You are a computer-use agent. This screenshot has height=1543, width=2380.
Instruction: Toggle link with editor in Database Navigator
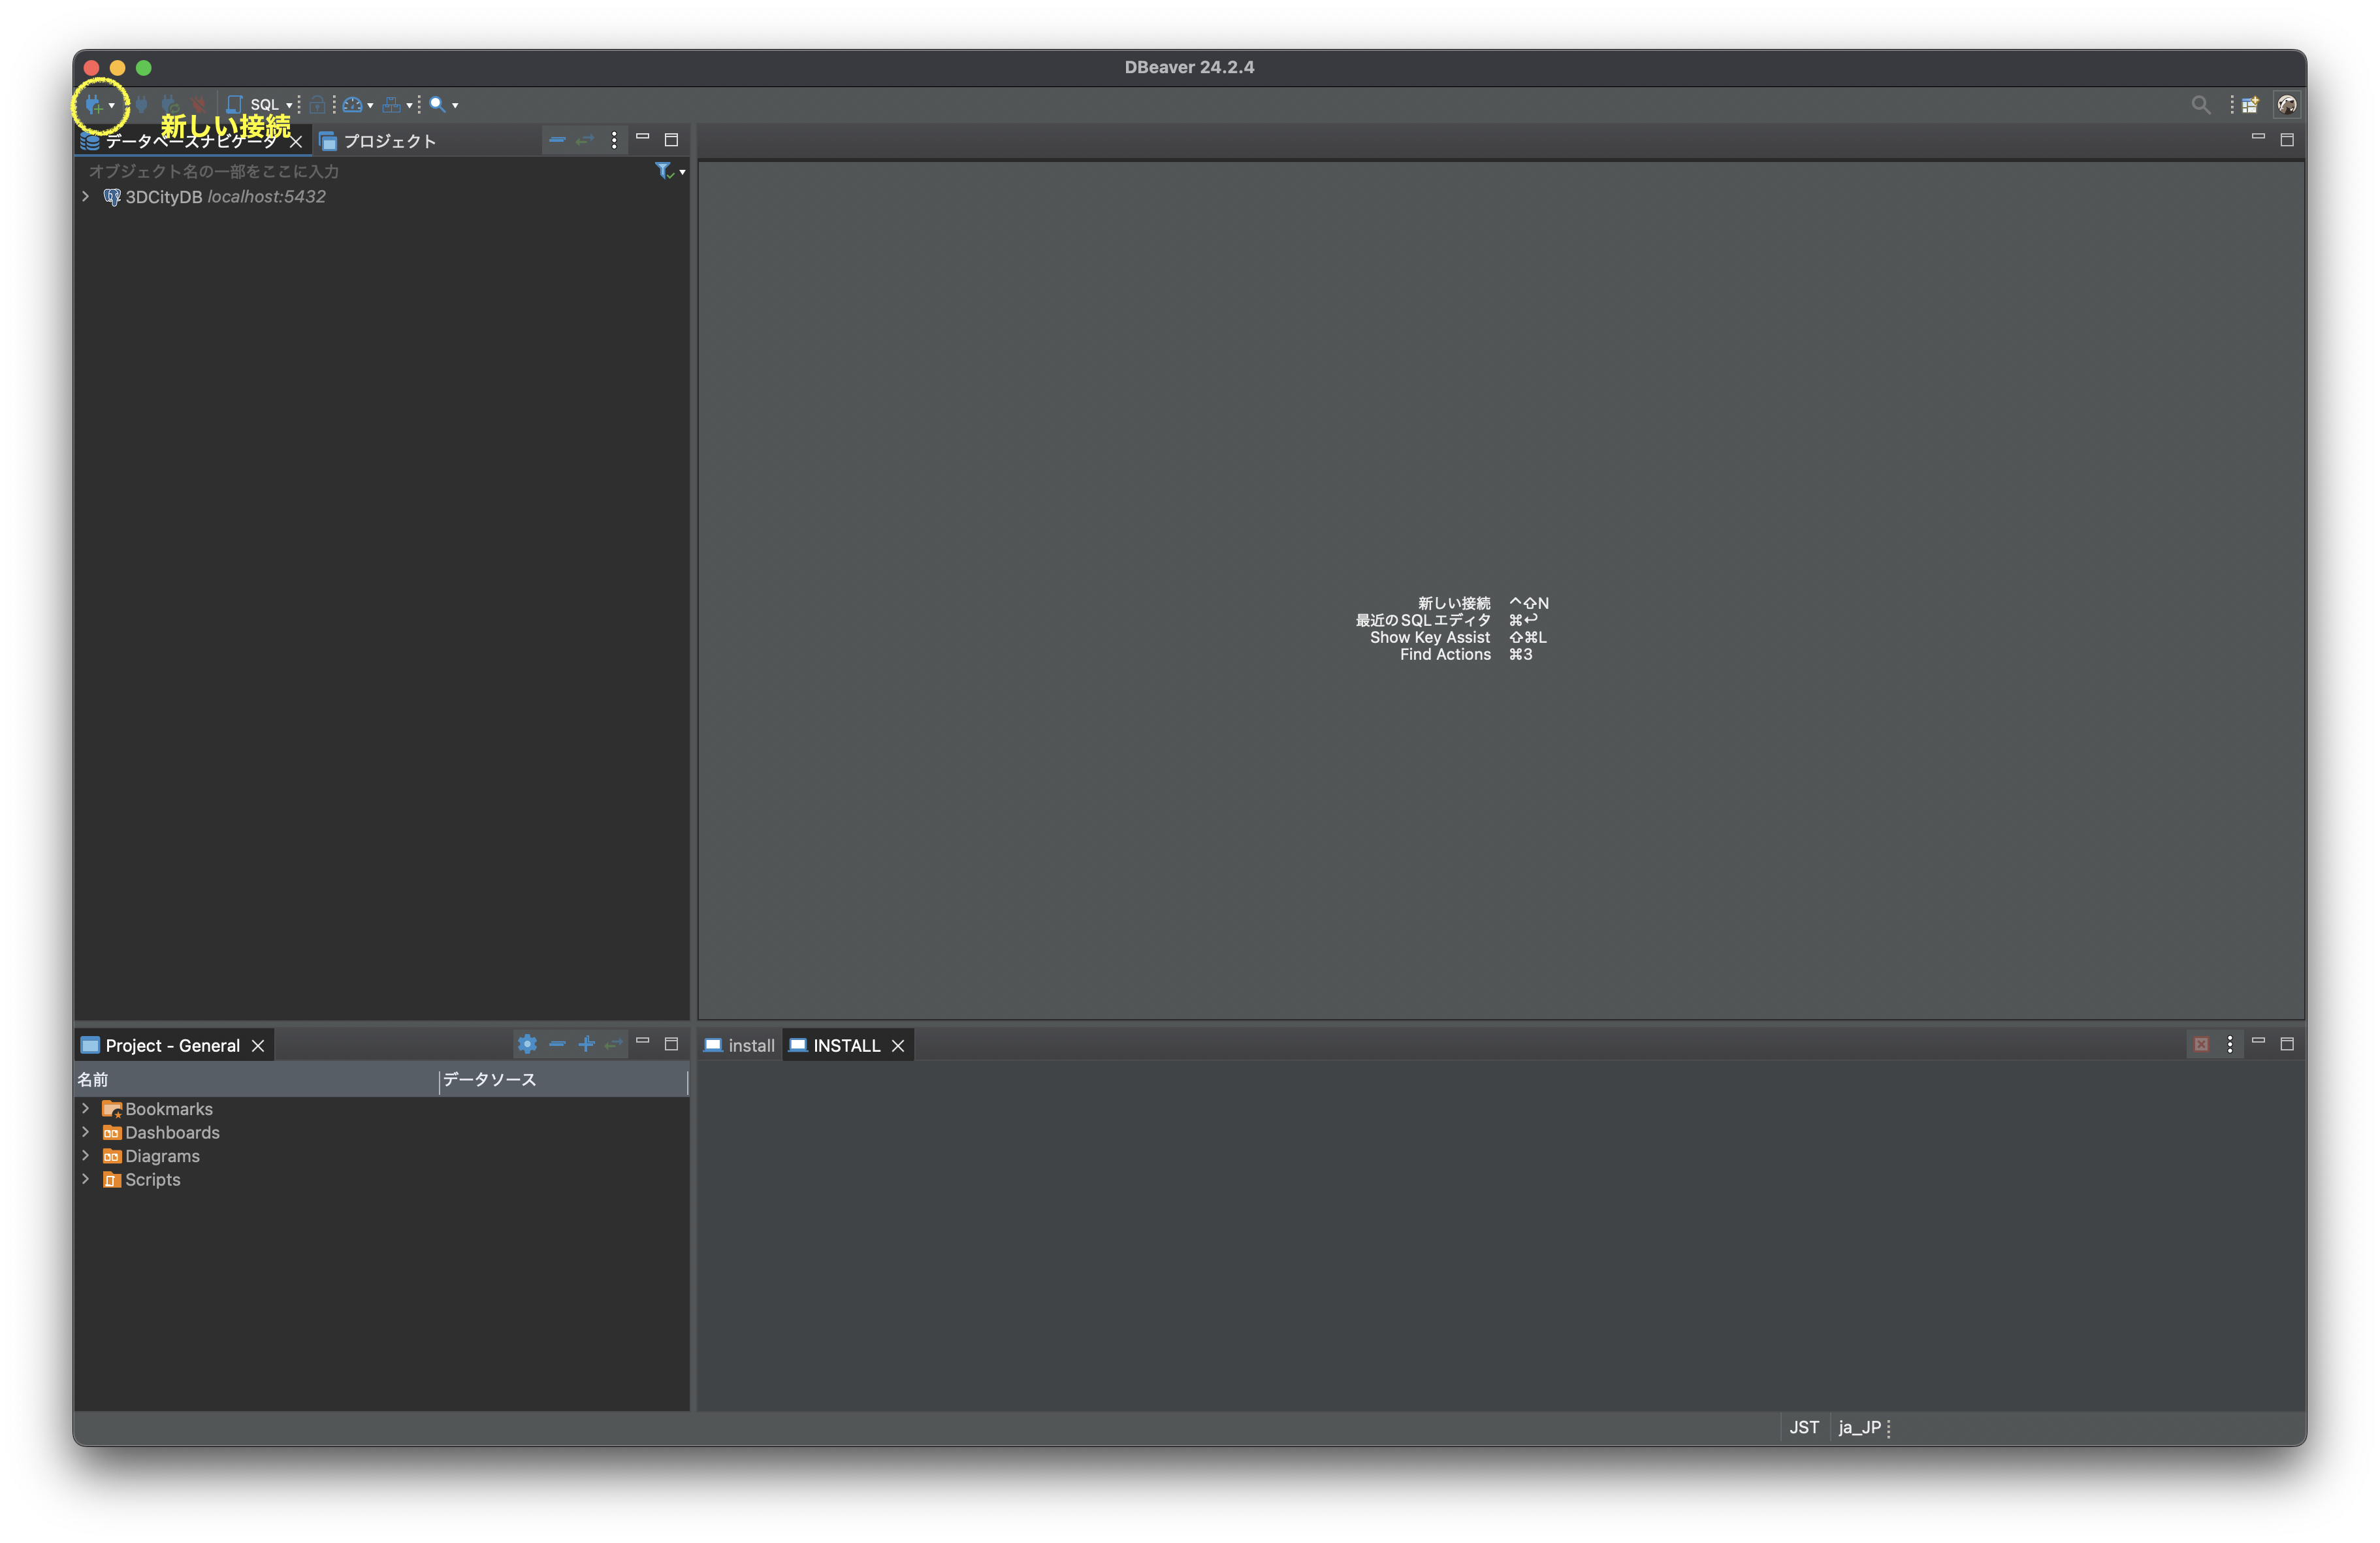pyautogui.click(x=585, y=140)
